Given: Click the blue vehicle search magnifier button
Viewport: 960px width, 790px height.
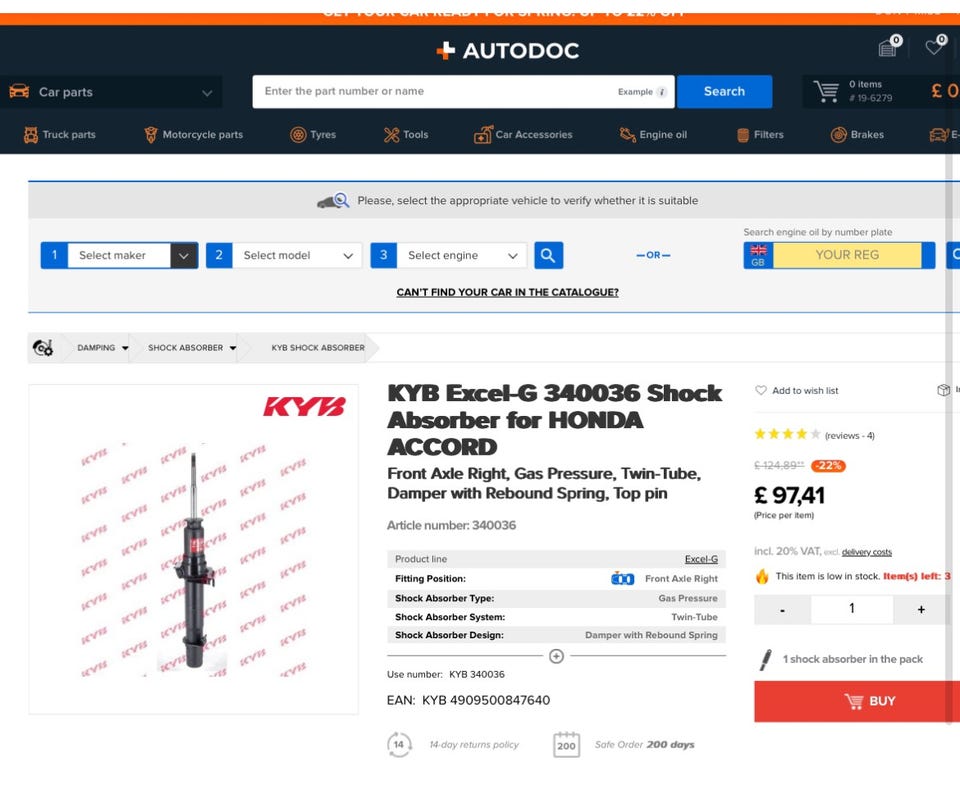Looking at the screenshot, I should 548,255.
